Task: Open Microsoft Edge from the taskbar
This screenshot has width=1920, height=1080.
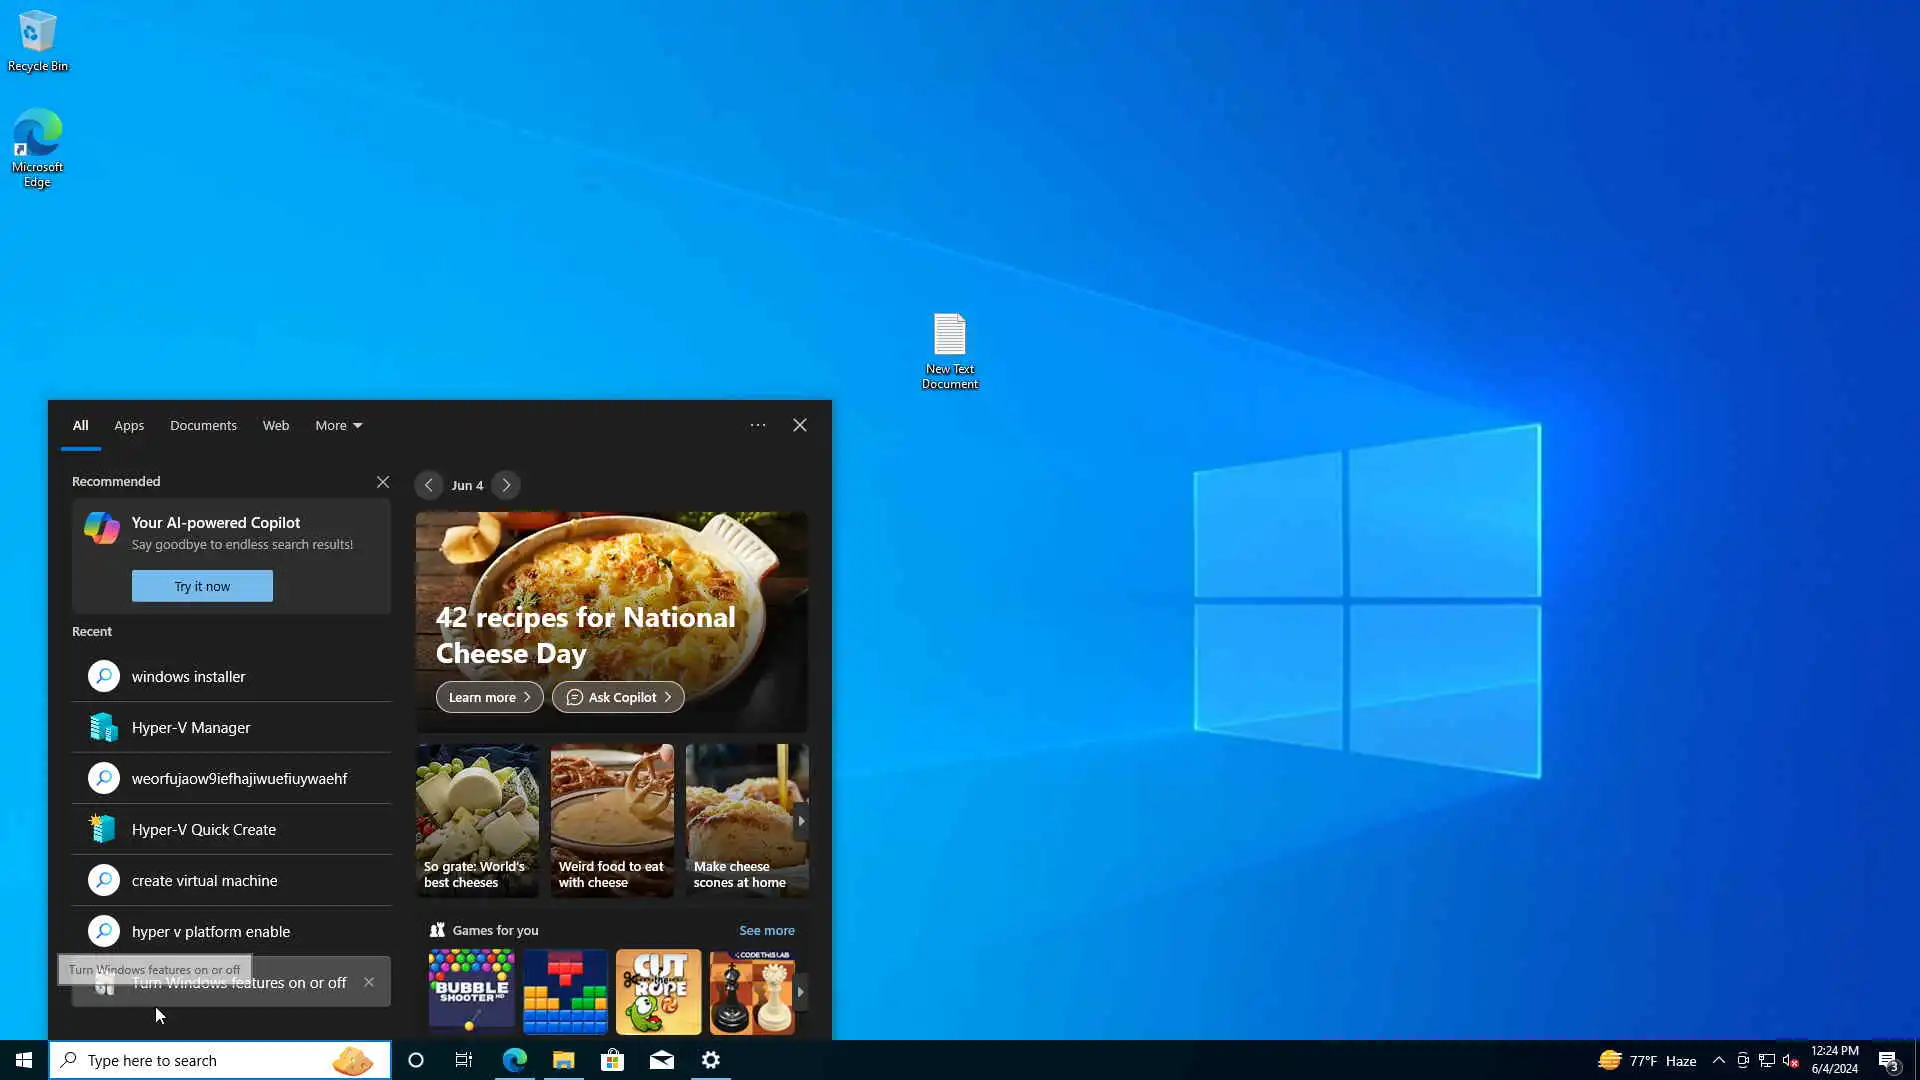Action: (514, 1060)
